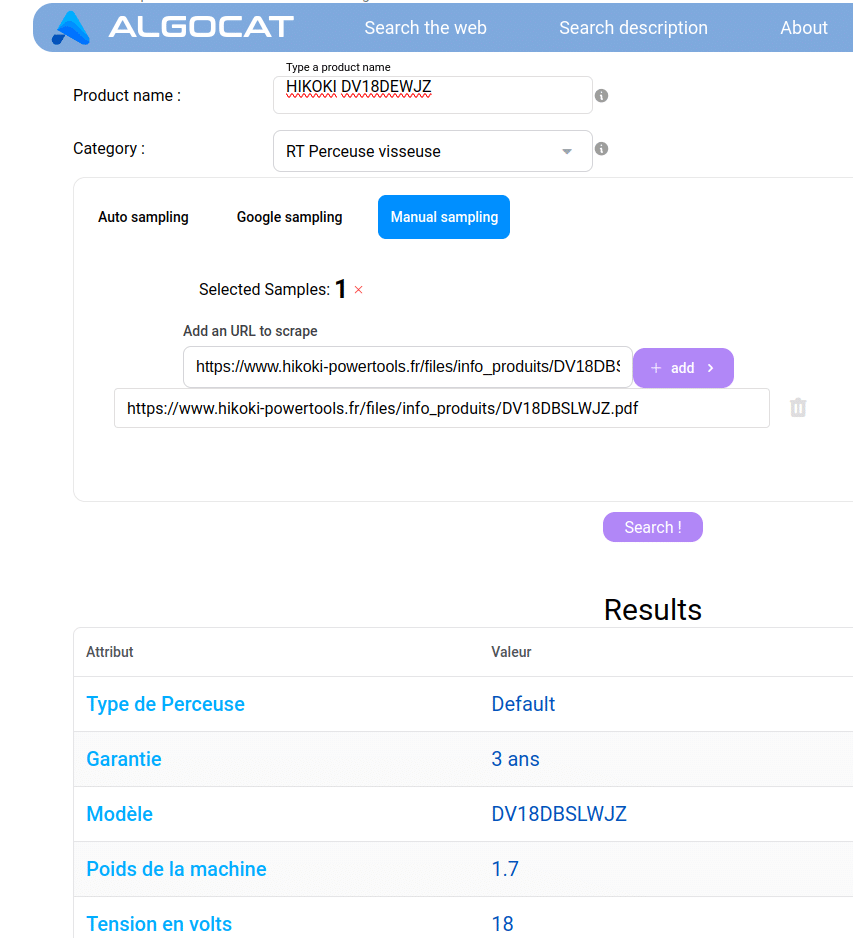Clear selected samples with red X
Viewport: 853px width, 938px height.
click(x=358, y=290)
